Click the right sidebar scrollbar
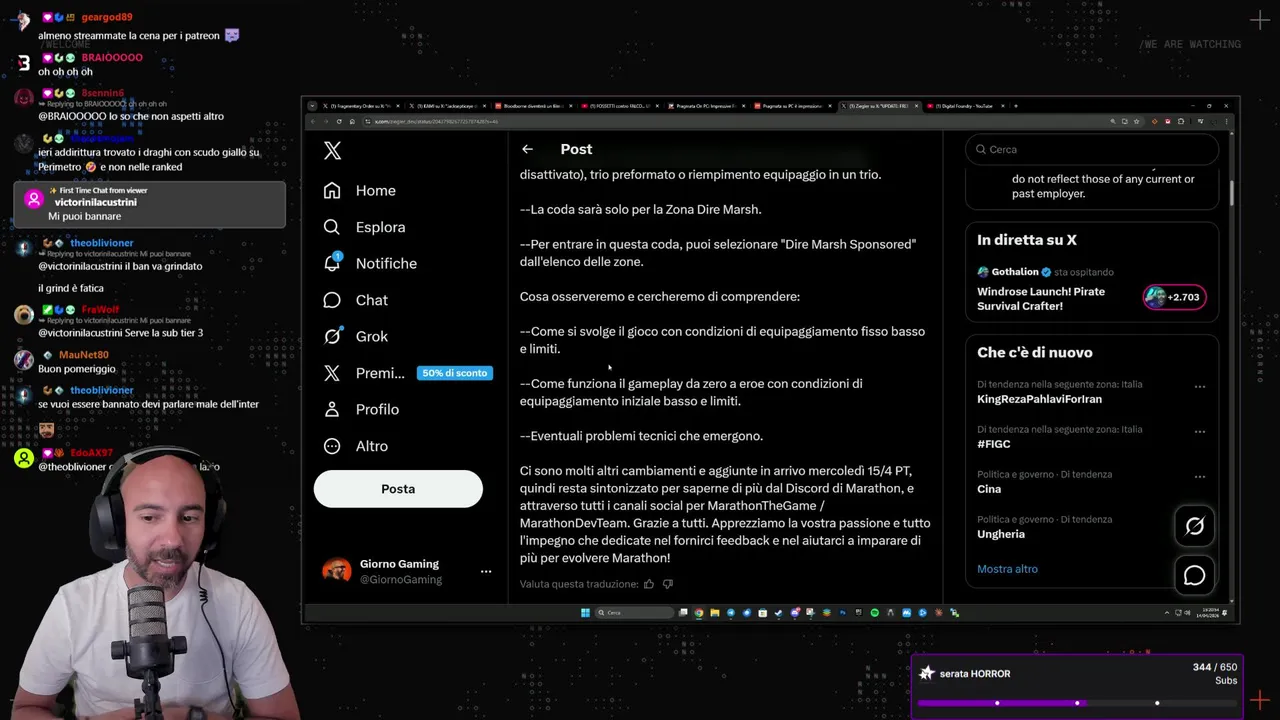The width and height of the screenshot is (1280, 720). click(1231, 193)
